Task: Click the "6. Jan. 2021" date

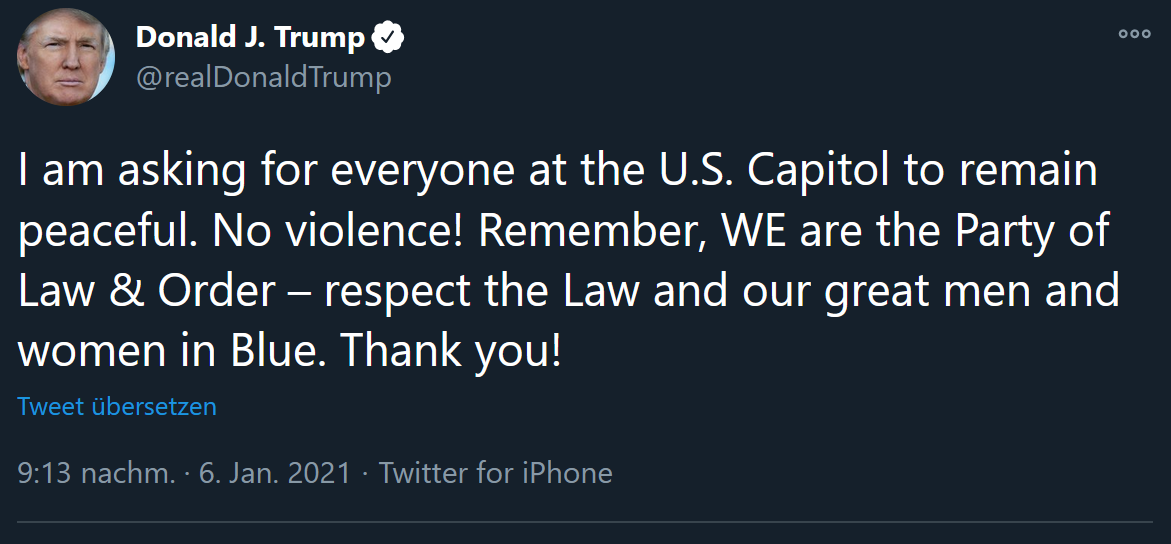Action: (x=275, y=472)
